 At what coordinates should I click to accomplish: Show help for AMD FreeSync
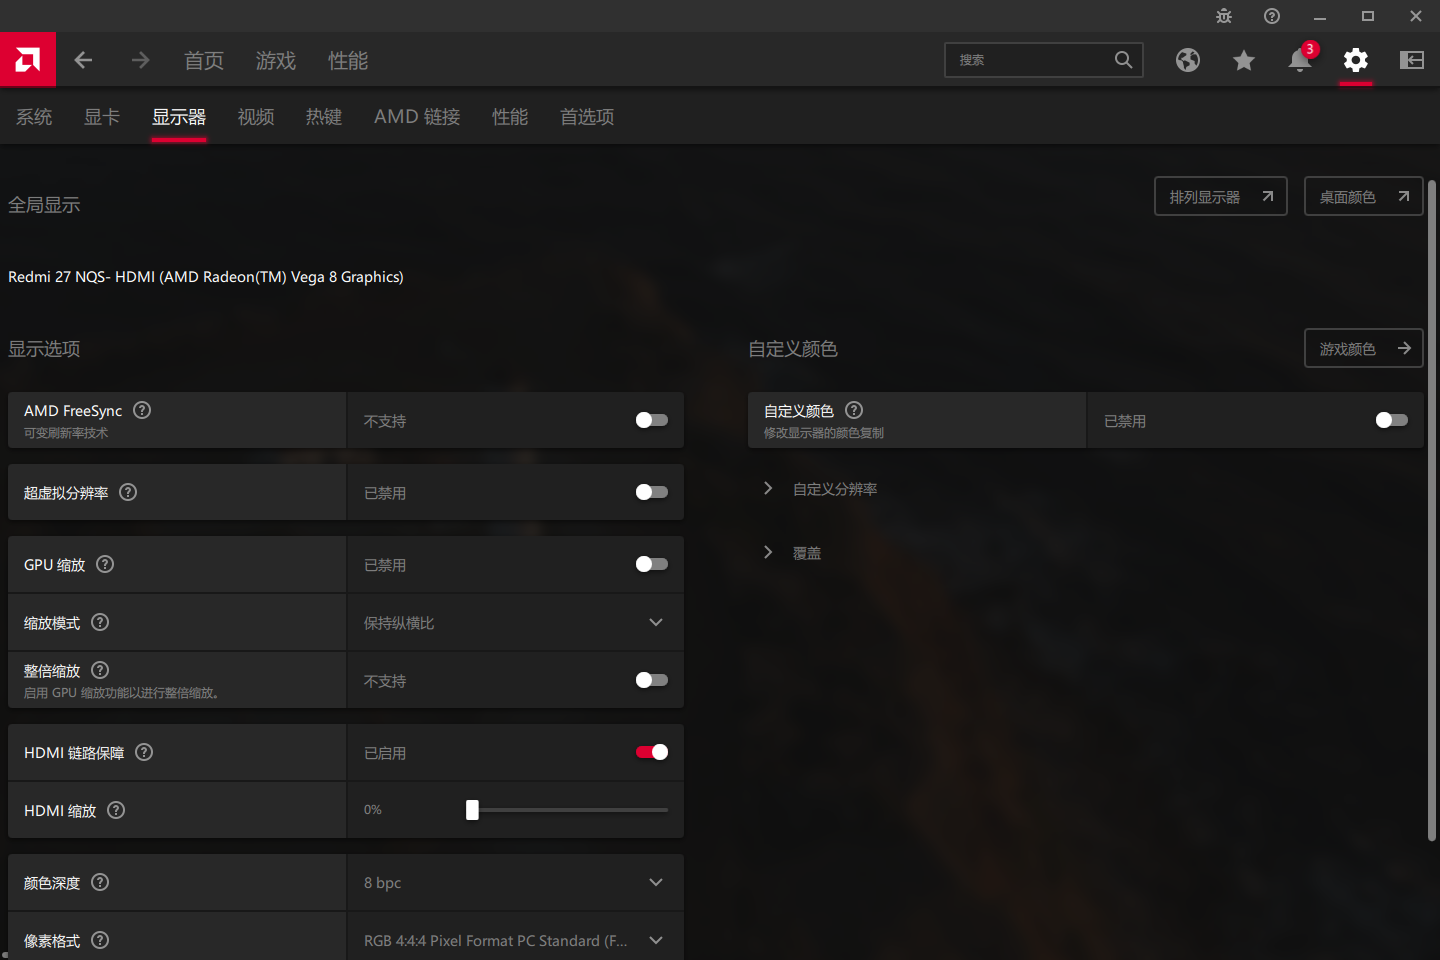(x=142, y=410)
